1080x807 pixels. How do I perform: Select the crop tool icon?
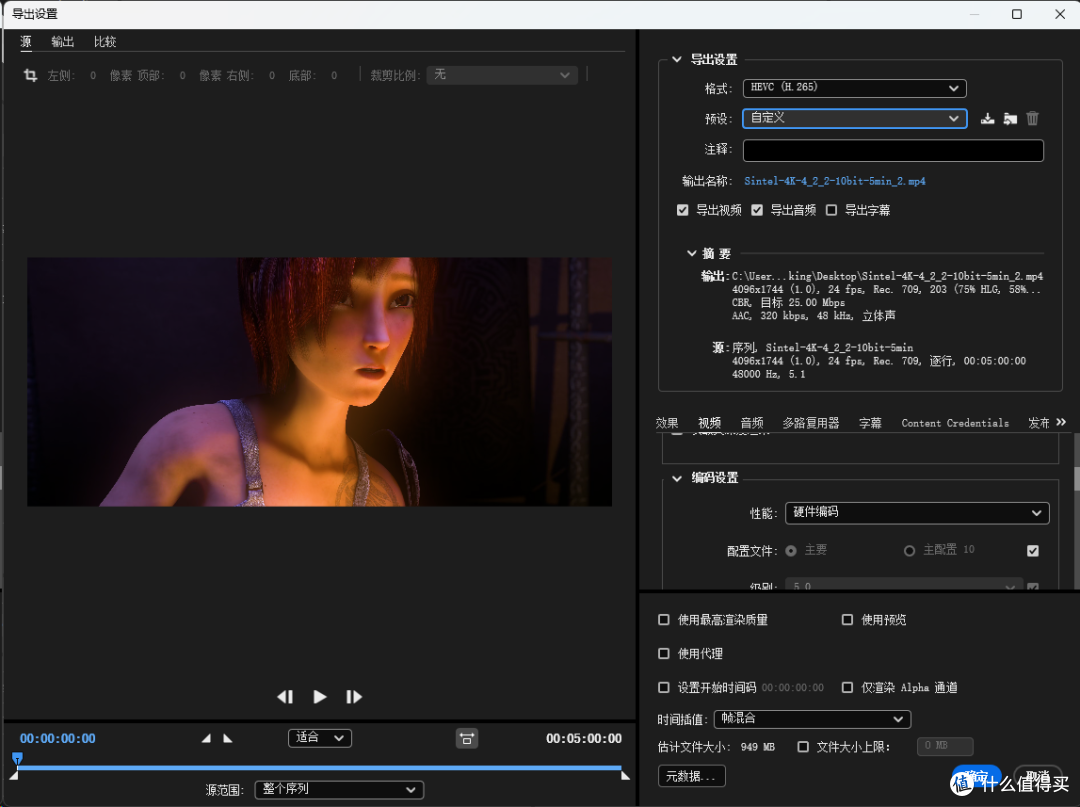coord(30,75)
